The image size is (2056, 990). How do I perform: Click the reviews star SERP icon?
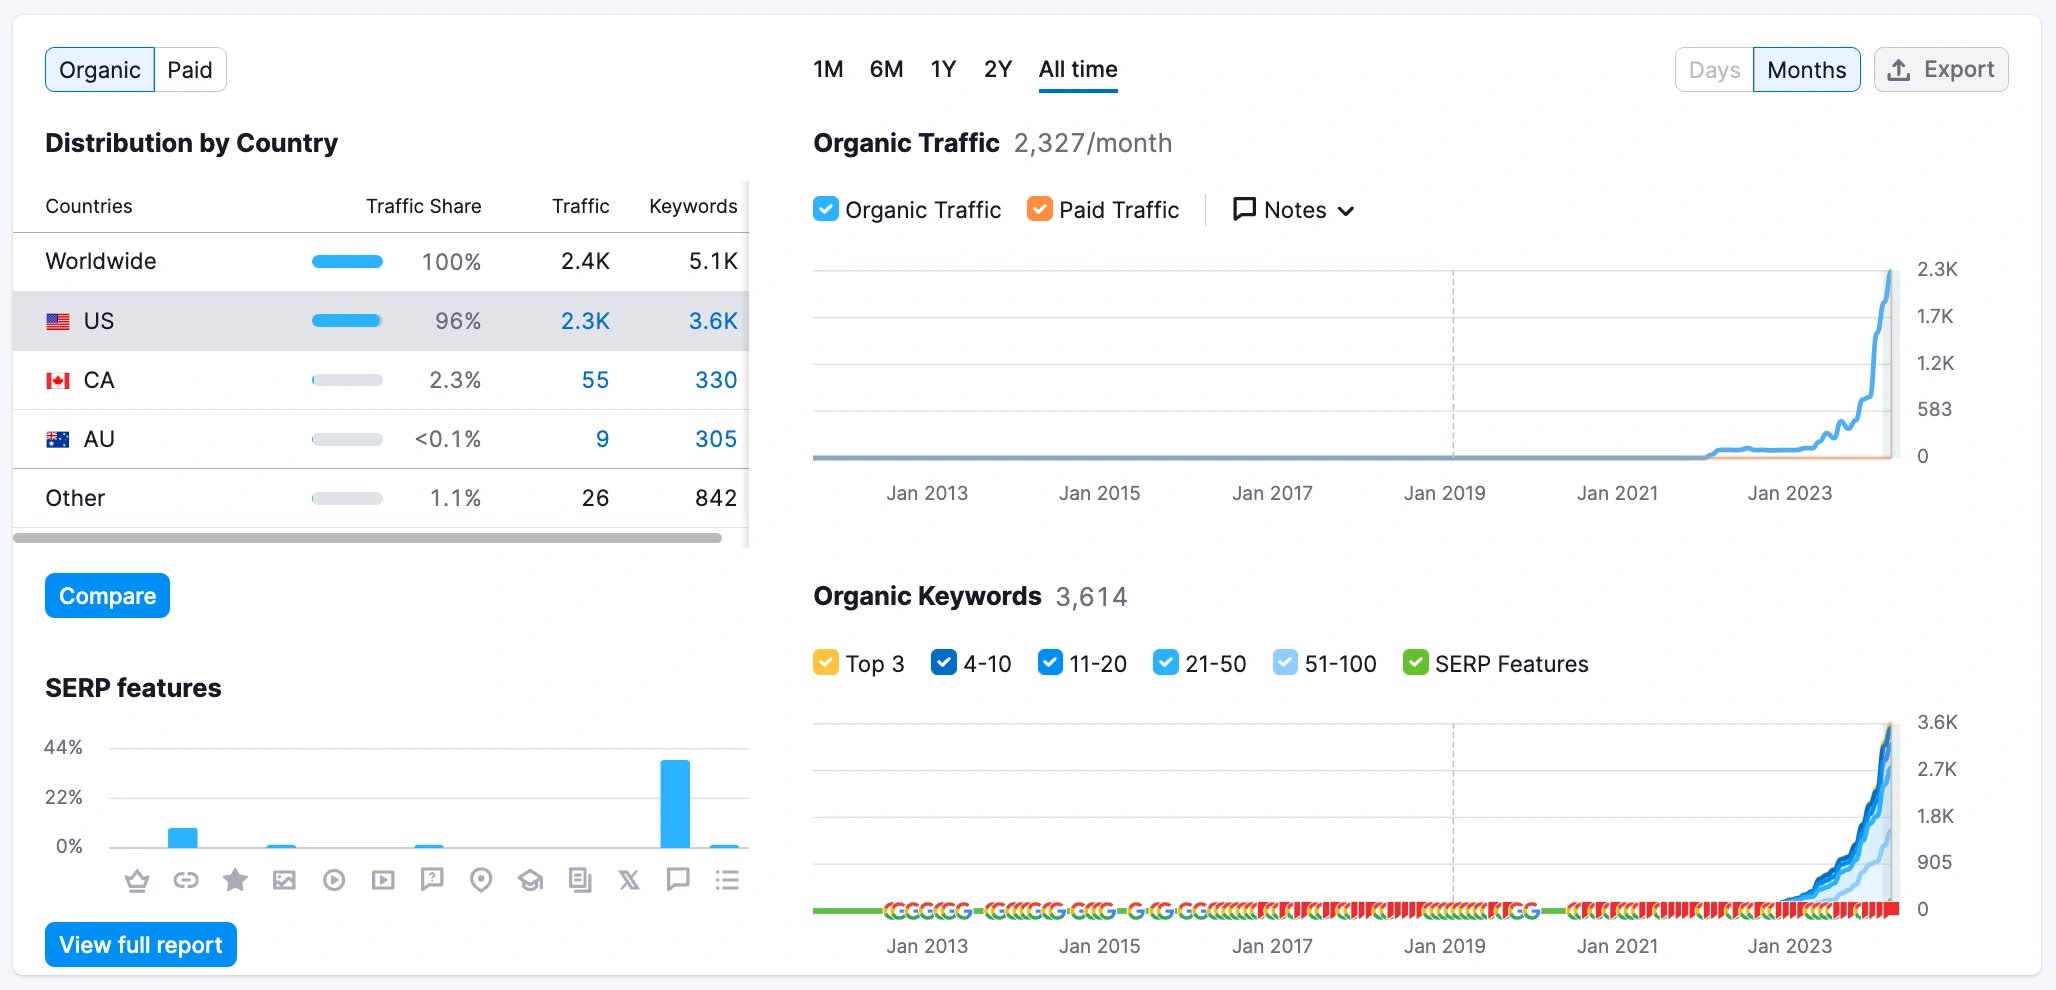pos(235,879)
